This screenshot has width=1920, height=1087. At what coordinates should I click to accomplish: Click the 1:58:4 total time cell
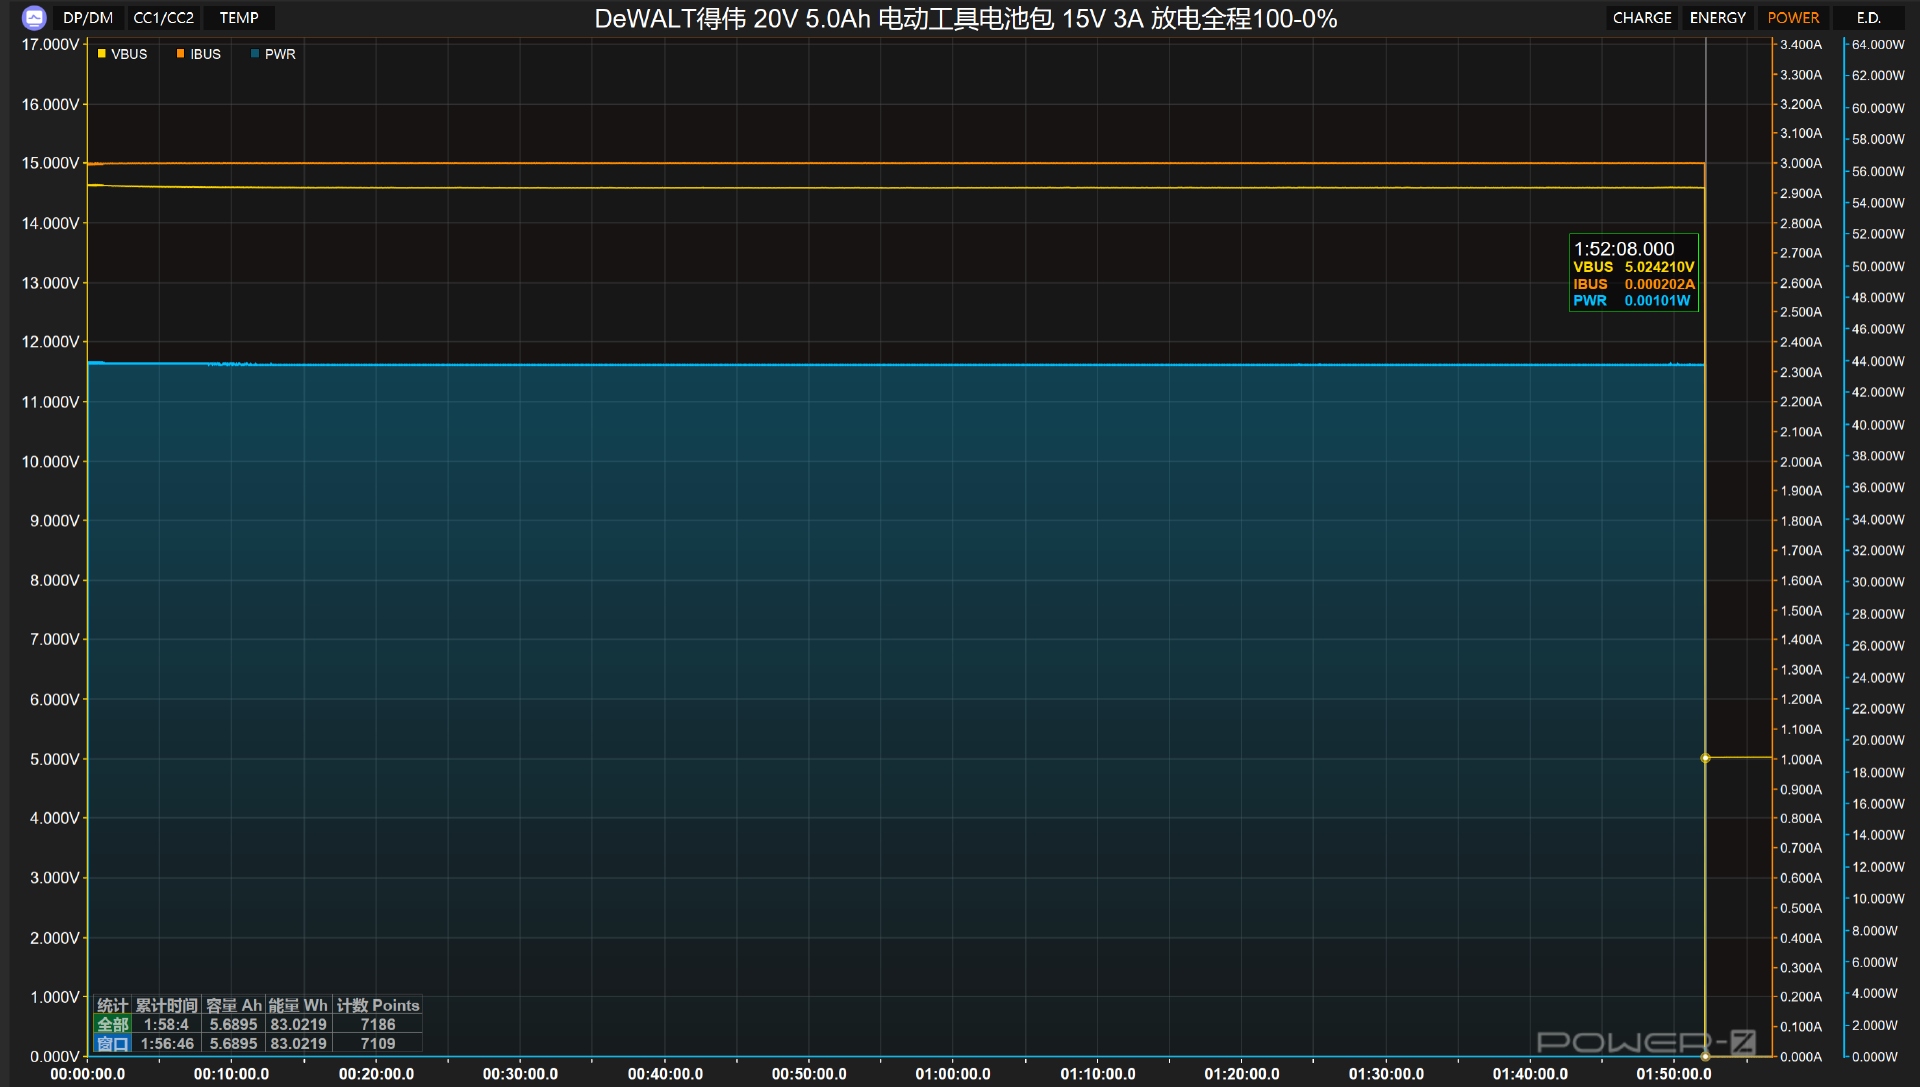point(166,1025)
